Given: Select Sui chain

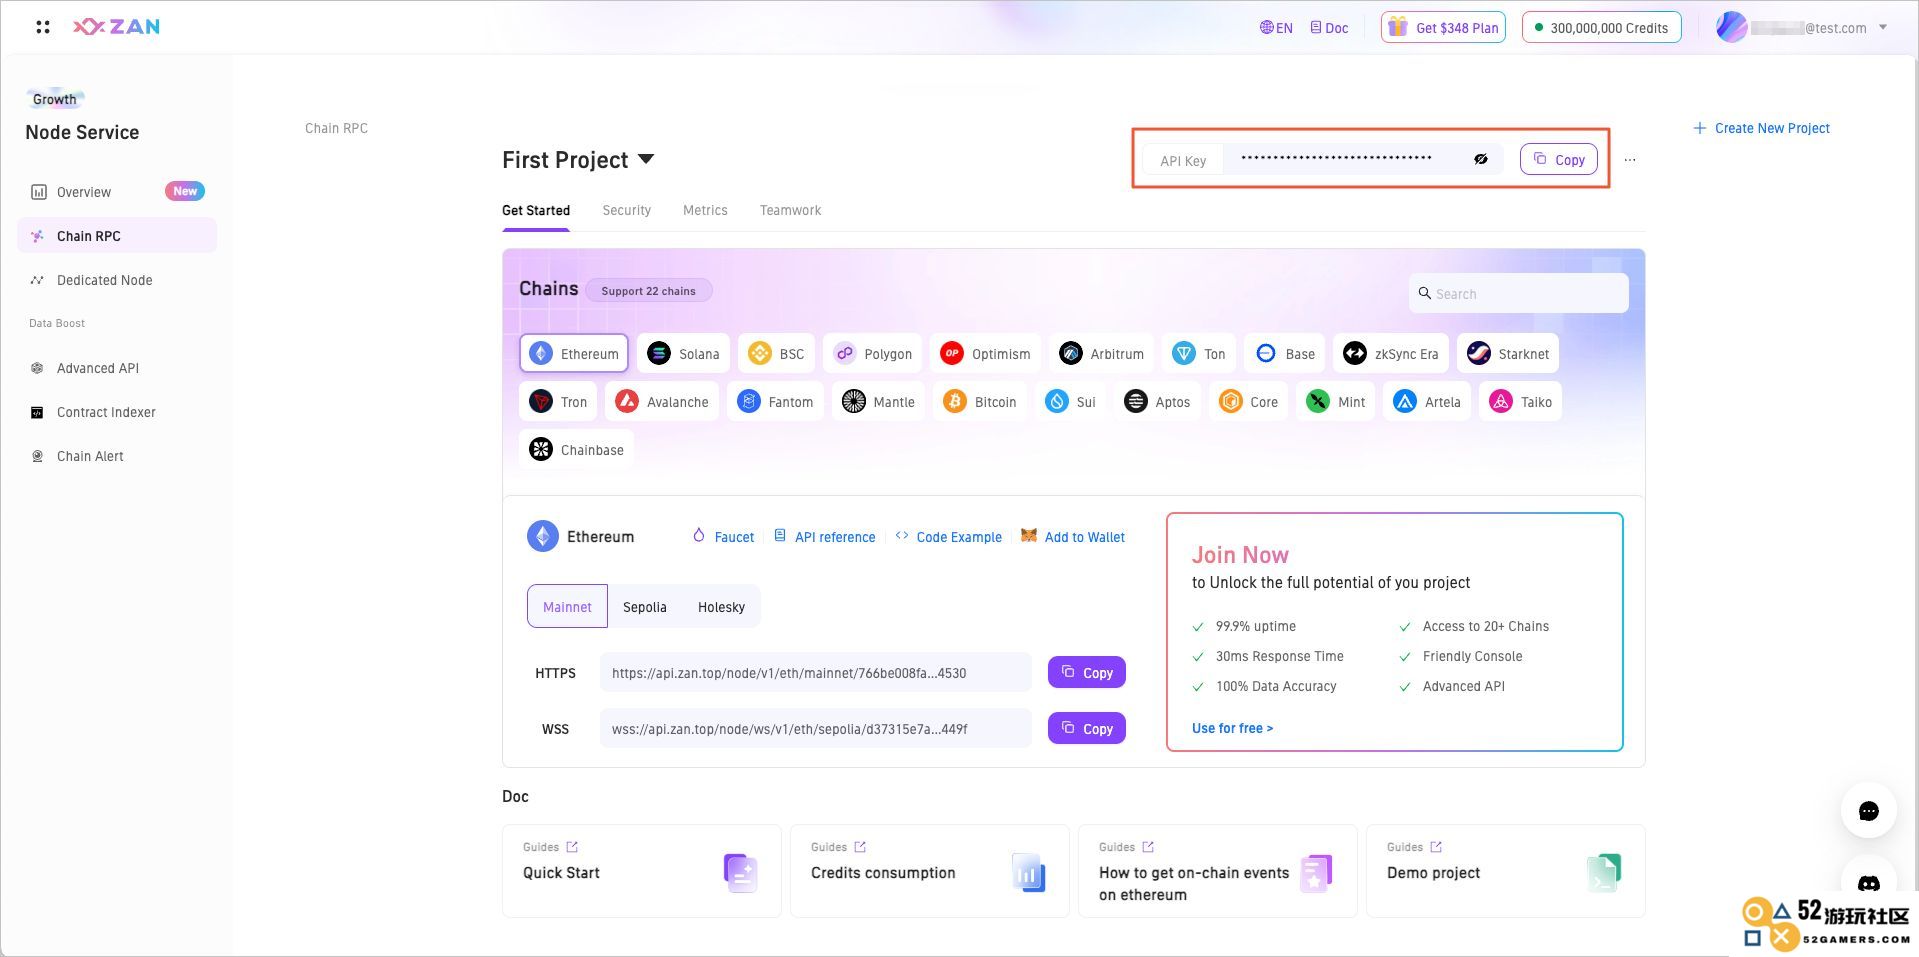Looking at the screenshot, I should click(1070, 401).
